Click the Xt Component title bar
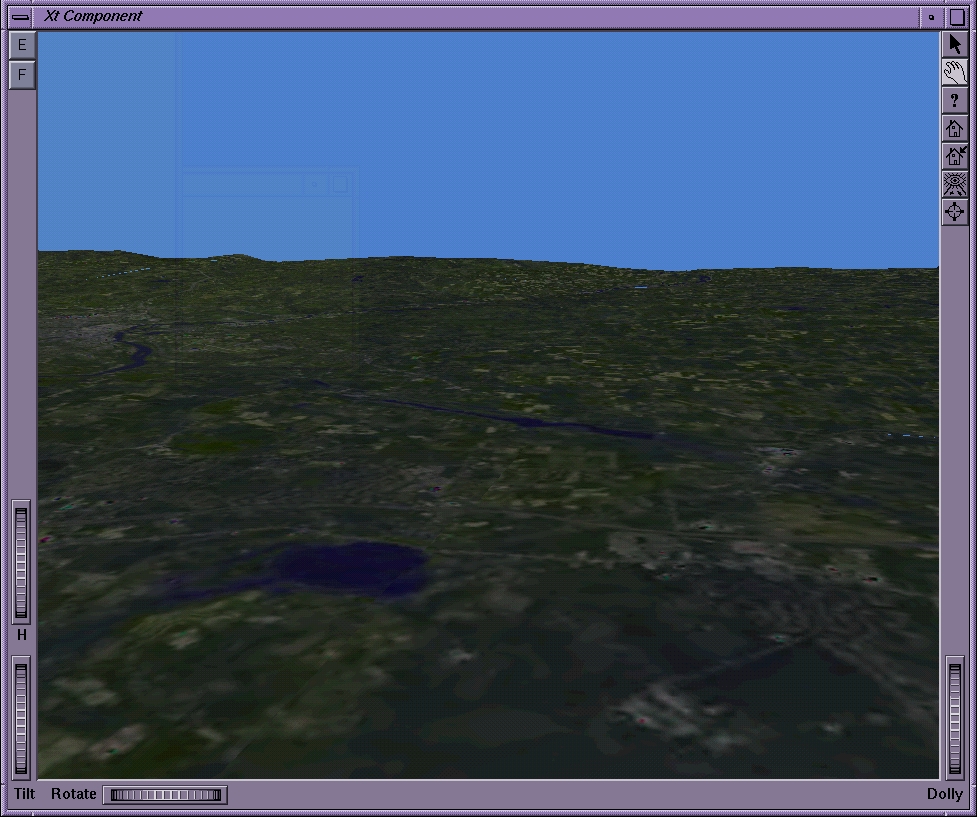This screenshot has height=817, width=977. coord(475,17)
